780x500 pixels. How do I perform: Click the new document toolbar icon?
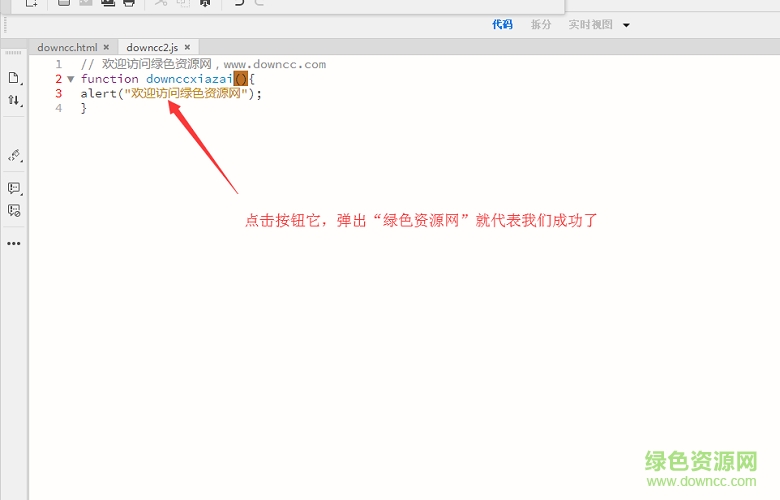(x=32, y=3)
